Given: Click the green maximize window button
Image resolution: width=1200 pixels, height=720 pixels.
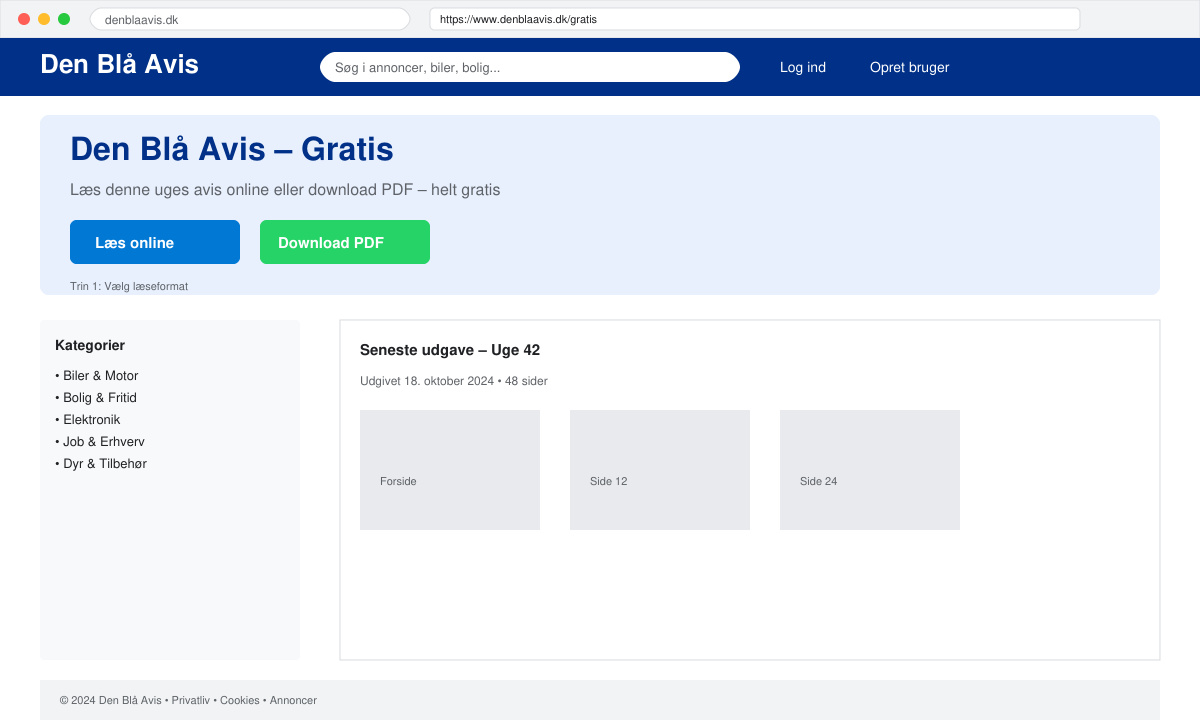Looking at the screenshot, I should coord(64,19).
